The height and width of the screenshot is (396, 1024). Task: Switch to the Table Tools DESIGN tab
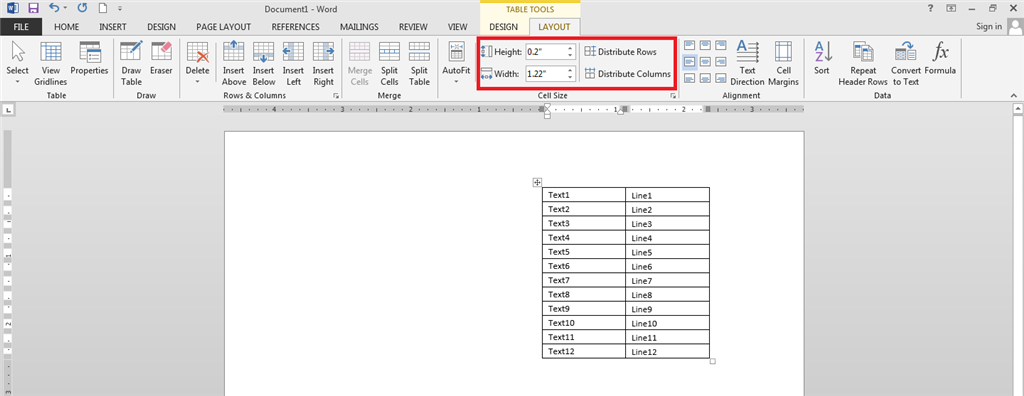pyautogui.click(x=504, y=27)
